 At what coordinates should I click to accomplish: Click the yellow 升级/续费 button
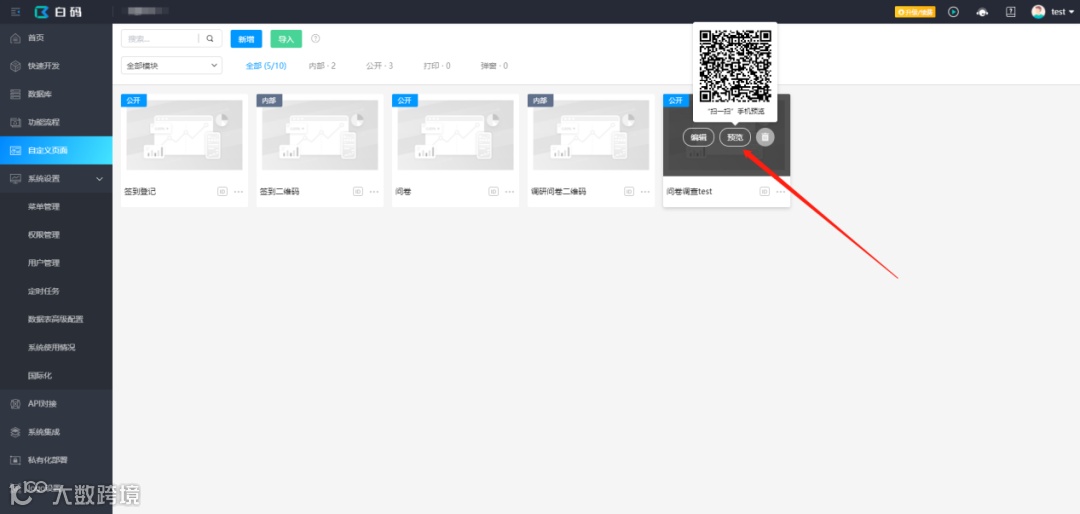915,12
